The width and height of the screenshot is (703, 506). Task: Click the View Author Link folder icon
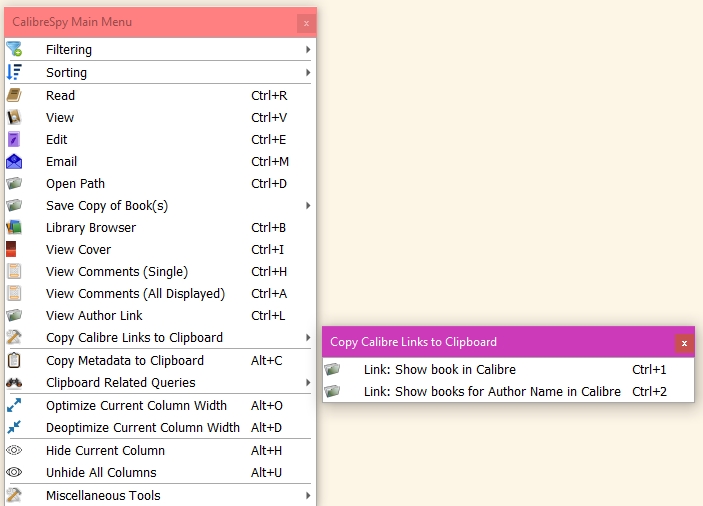pyautogui.click(x=14, y=315)
